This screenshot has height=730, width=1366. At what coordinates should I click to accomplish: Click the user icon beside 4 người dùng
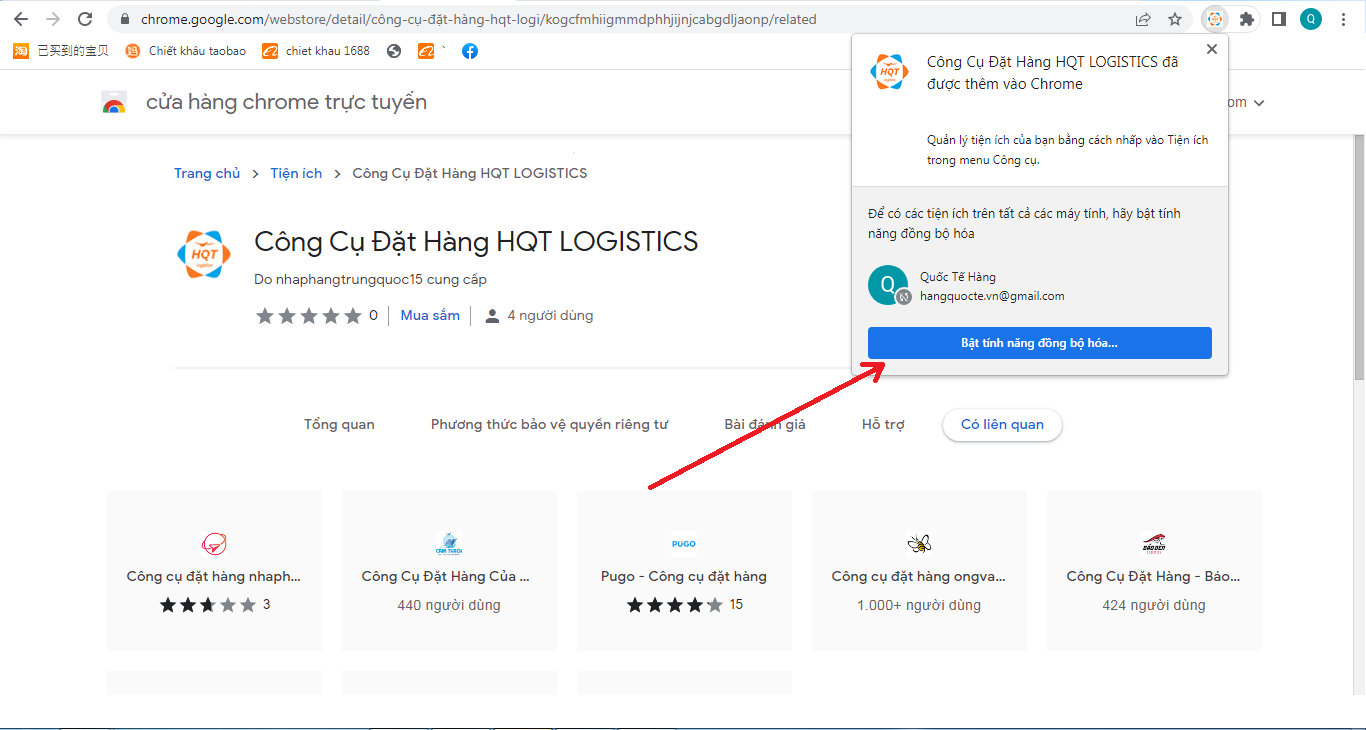tap(492, 316)
